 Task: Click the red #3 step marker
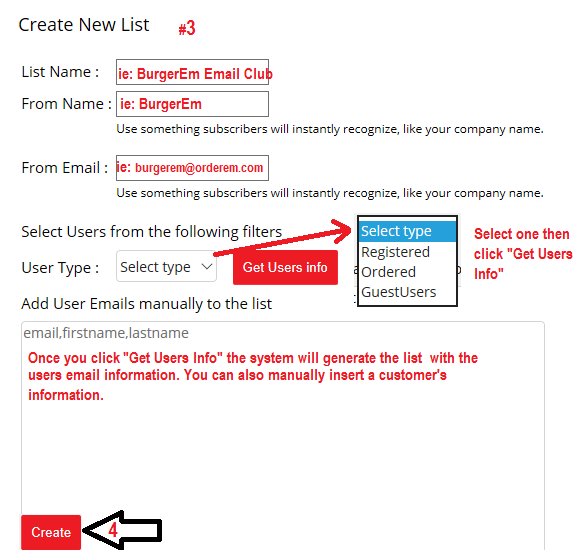[x=187, y=28]
